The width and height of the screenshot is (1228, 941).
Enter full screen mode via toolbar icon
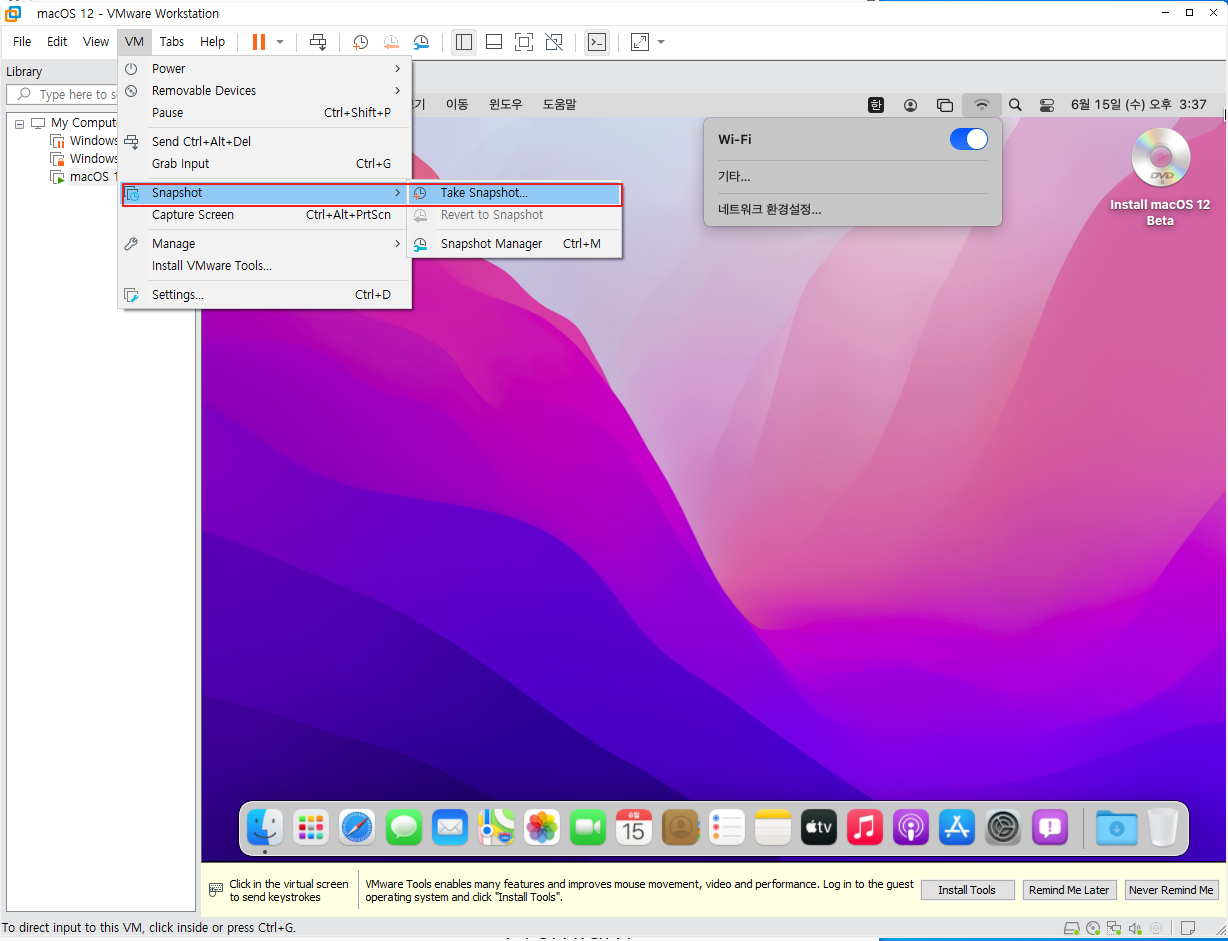tap(524, 42)
